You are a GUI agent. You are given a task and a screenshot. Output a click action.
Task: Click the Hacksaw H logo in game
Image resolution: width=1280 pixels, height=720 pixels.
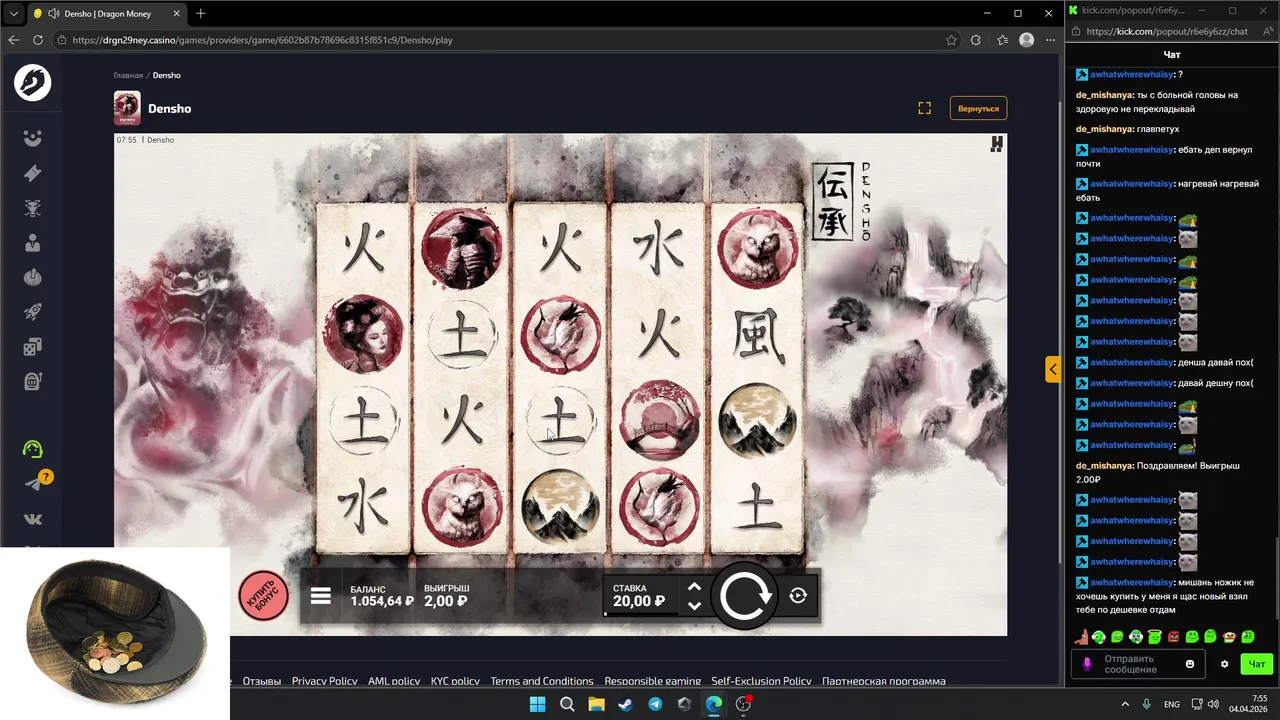[996, 144]
